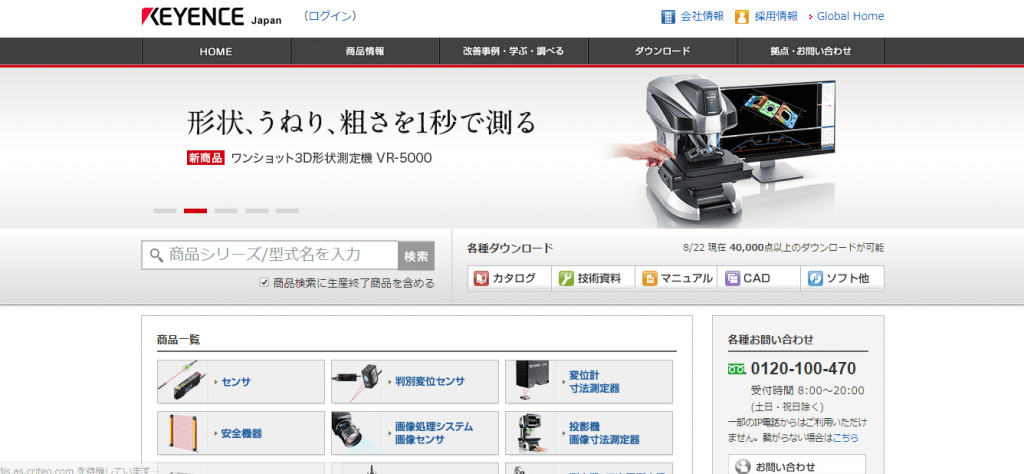The height and width of the screenshot is (474, 1024).
Task: Click the 商品一覧 heading
Action: coord(178,340)
